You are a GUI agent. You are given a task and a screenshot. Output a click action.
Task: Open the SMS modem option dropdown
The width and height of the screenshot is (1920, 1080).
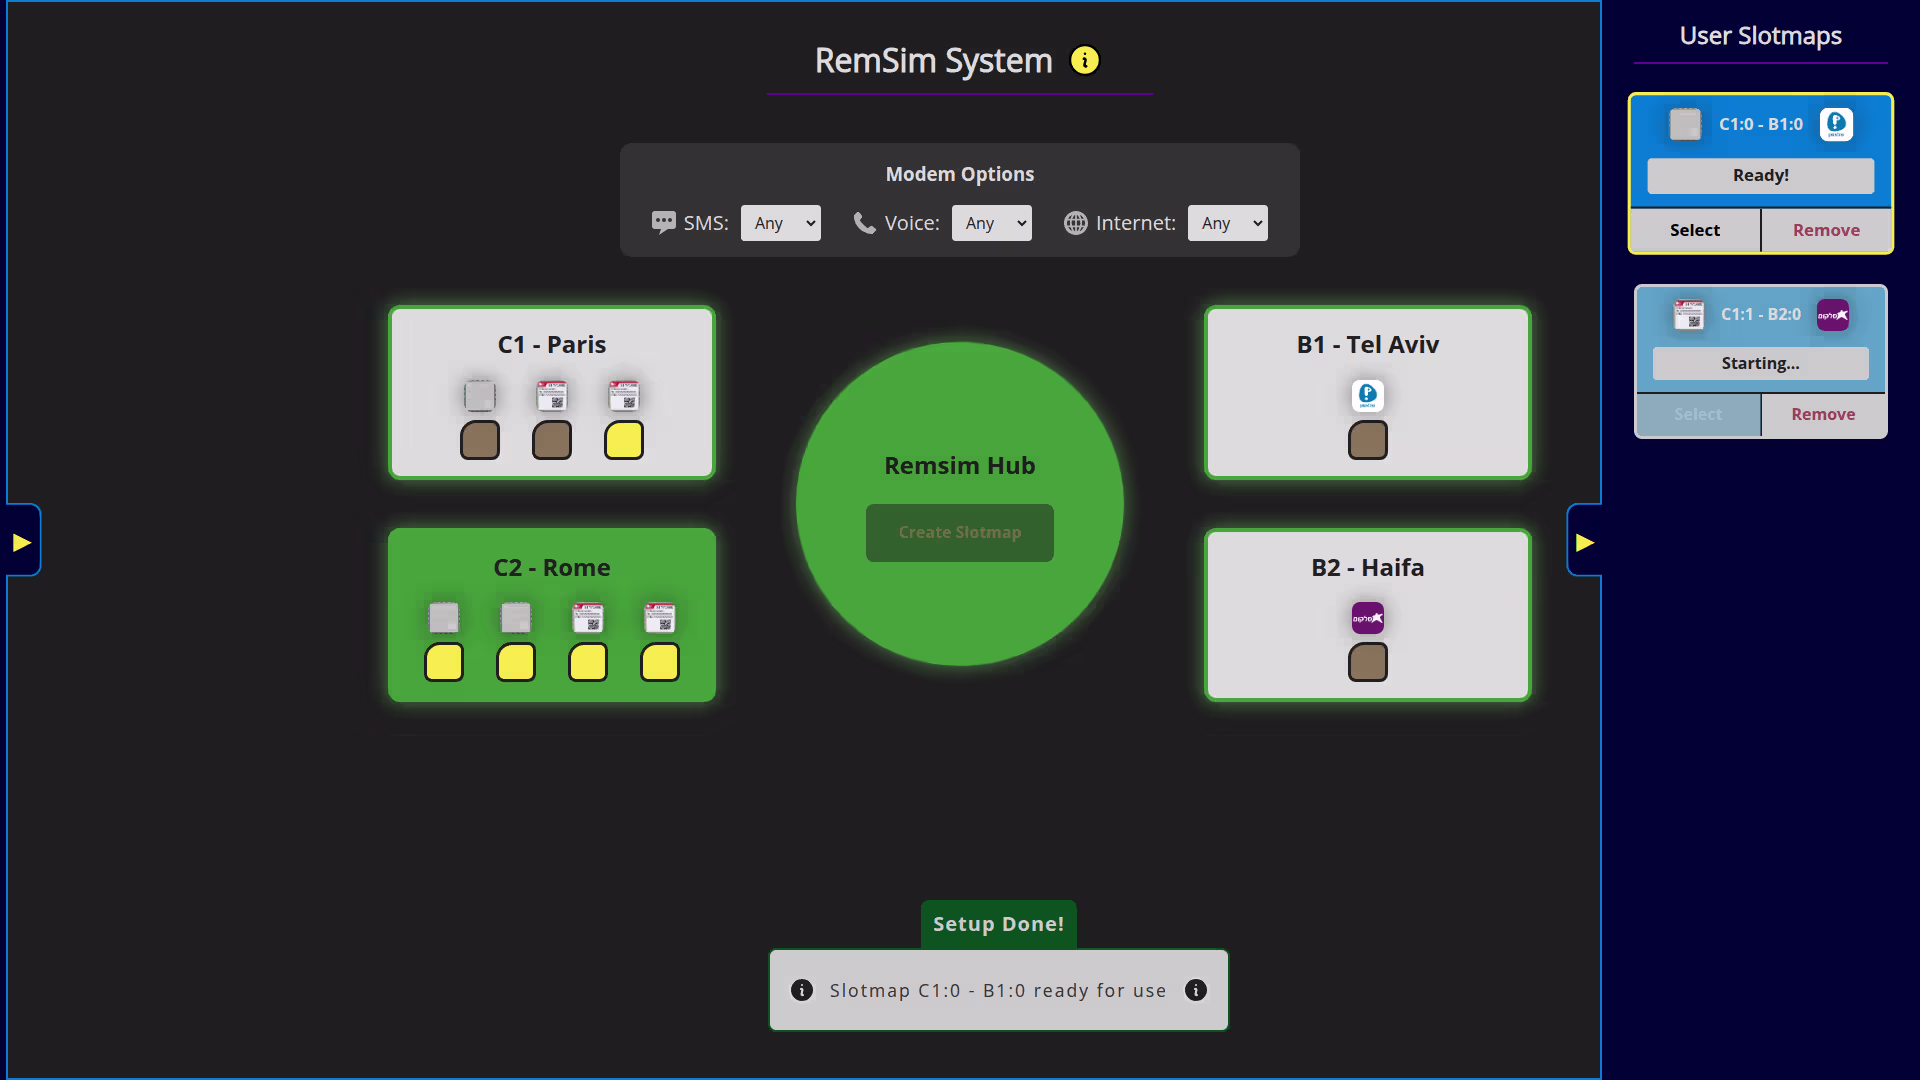[x=780, y=223]
